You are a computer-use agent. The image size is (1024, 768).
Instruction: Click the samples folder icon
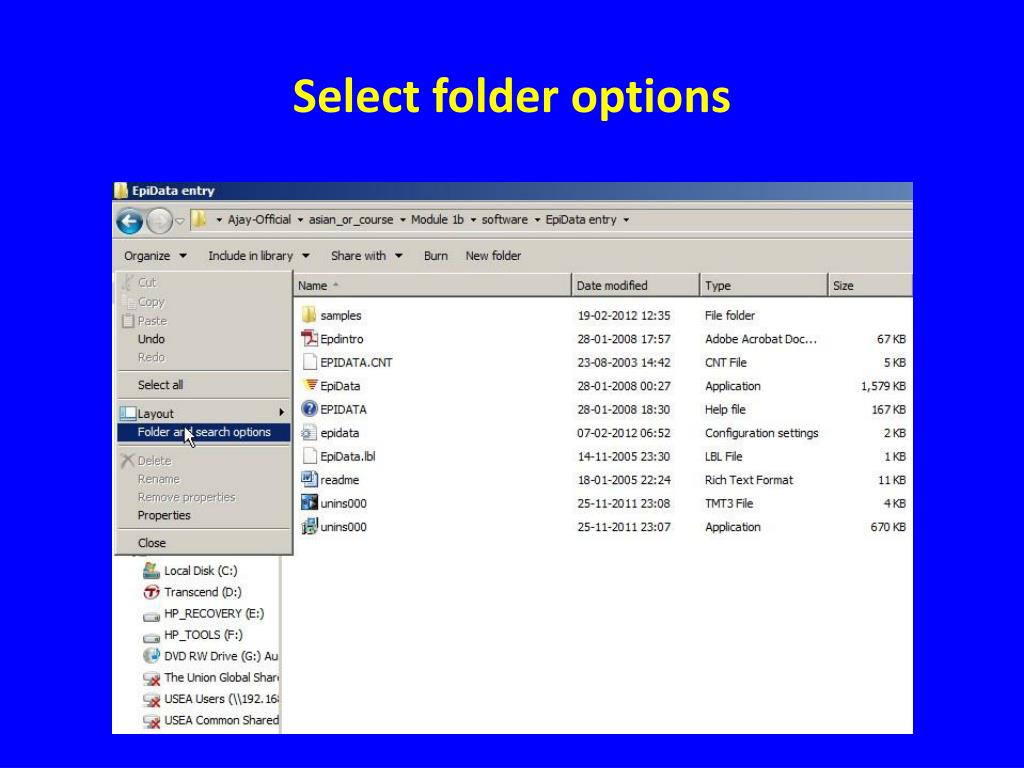pyautogui.click(x=309, y=315)
